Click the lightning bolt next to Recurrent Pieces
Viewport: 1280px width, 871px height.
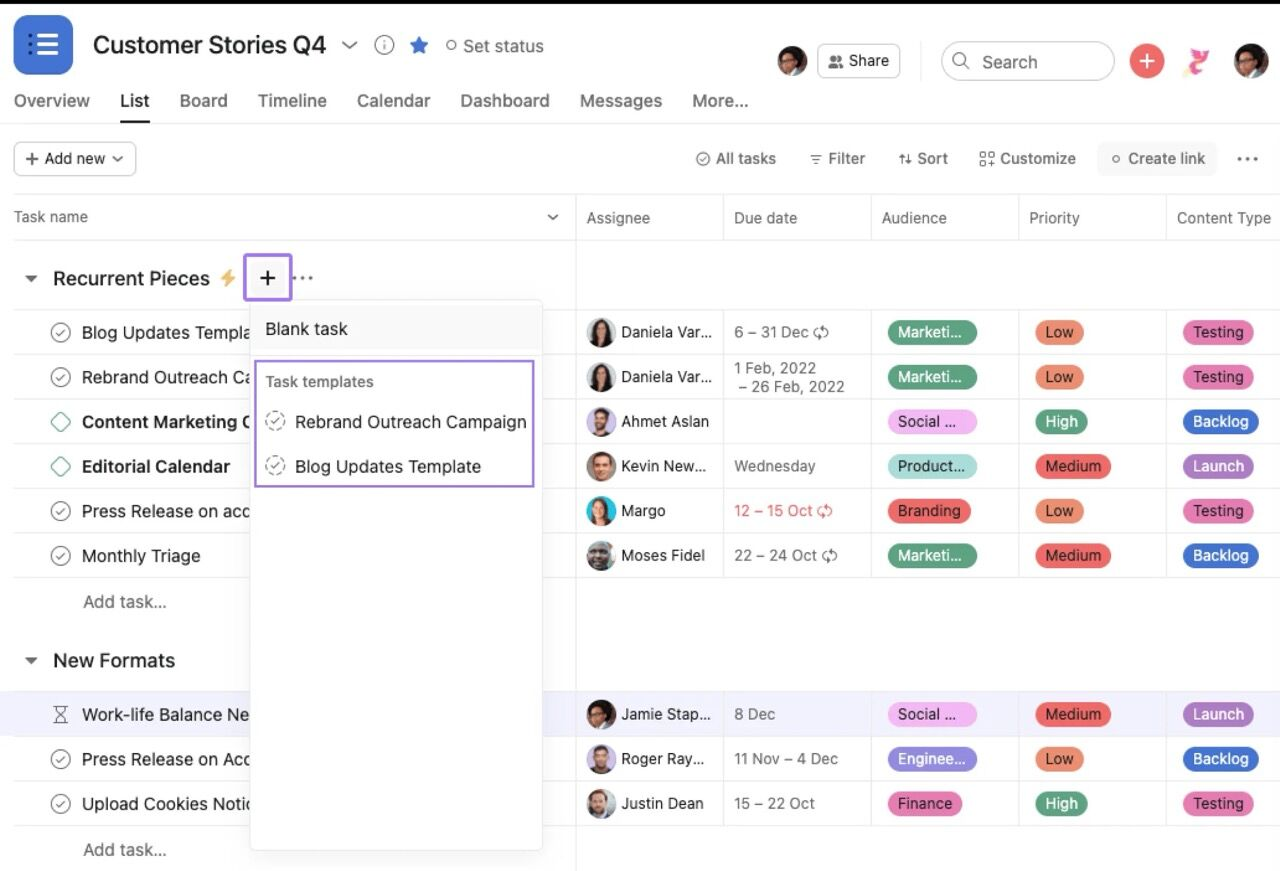click(x=226, y=279)
